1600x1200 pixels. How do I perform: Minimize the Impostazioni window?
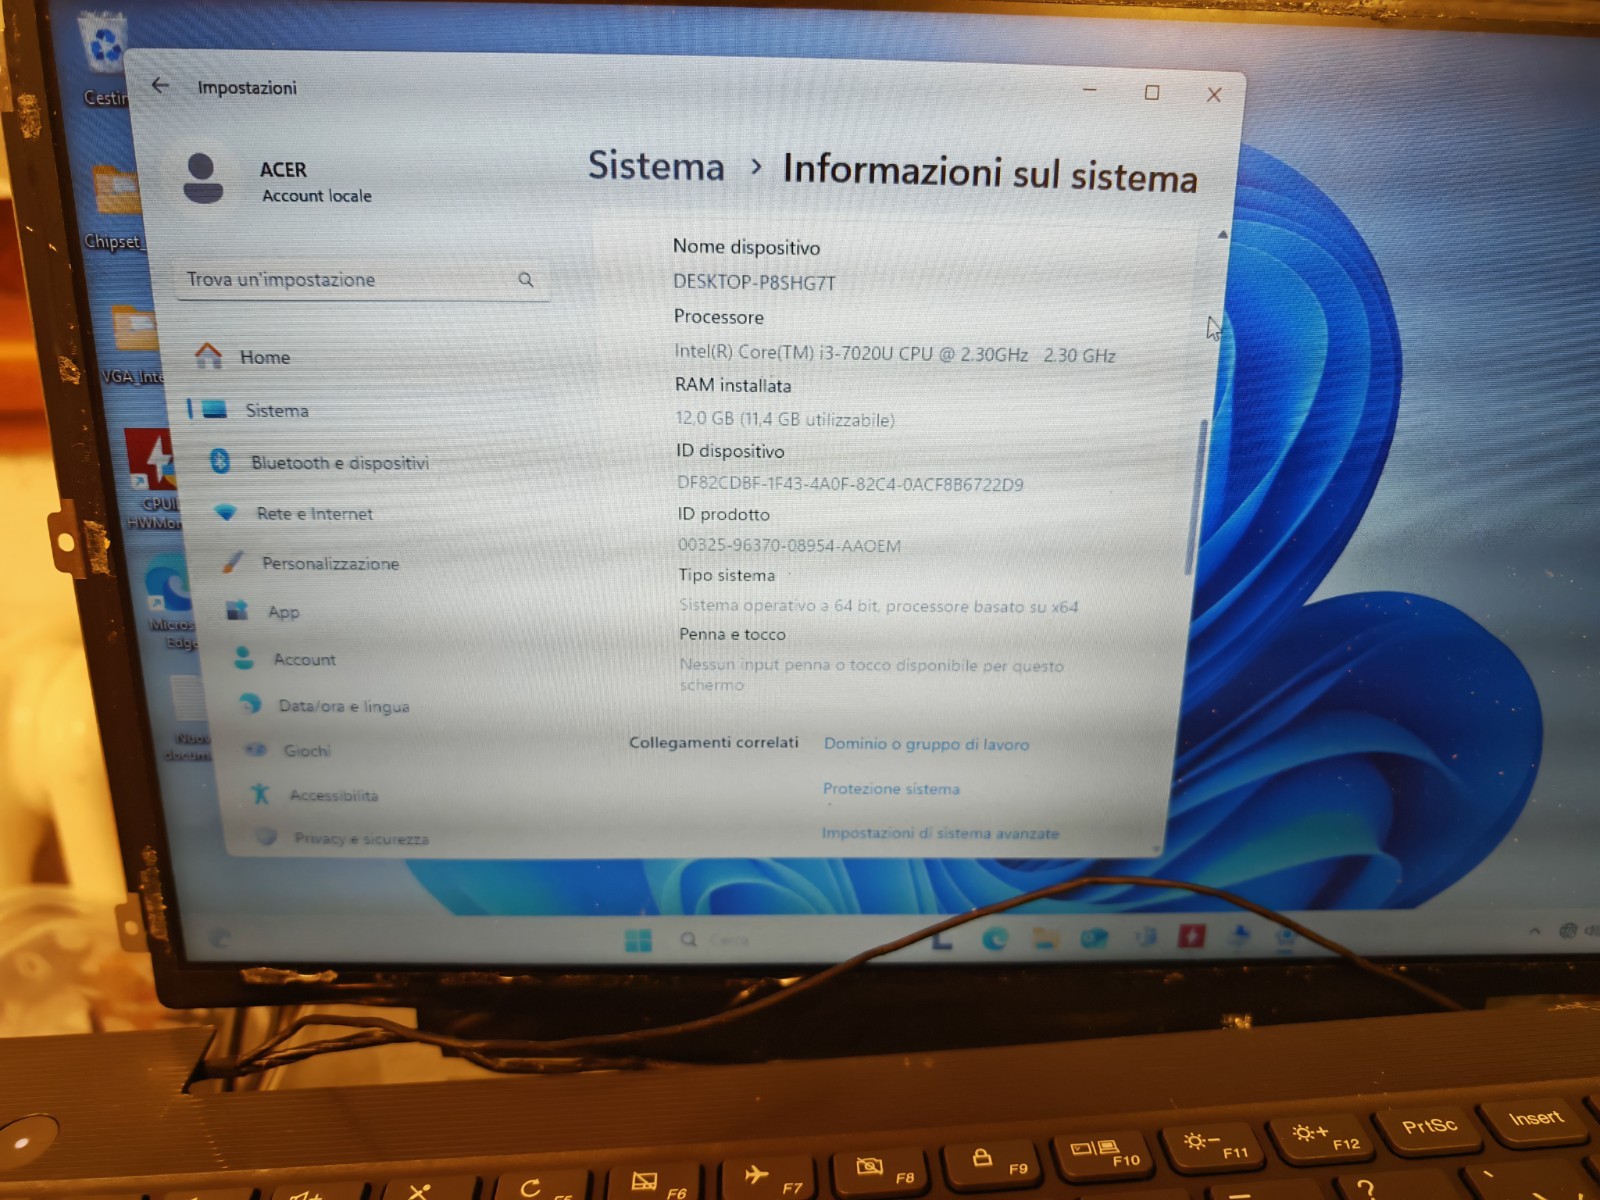[x=1090, y=91]
